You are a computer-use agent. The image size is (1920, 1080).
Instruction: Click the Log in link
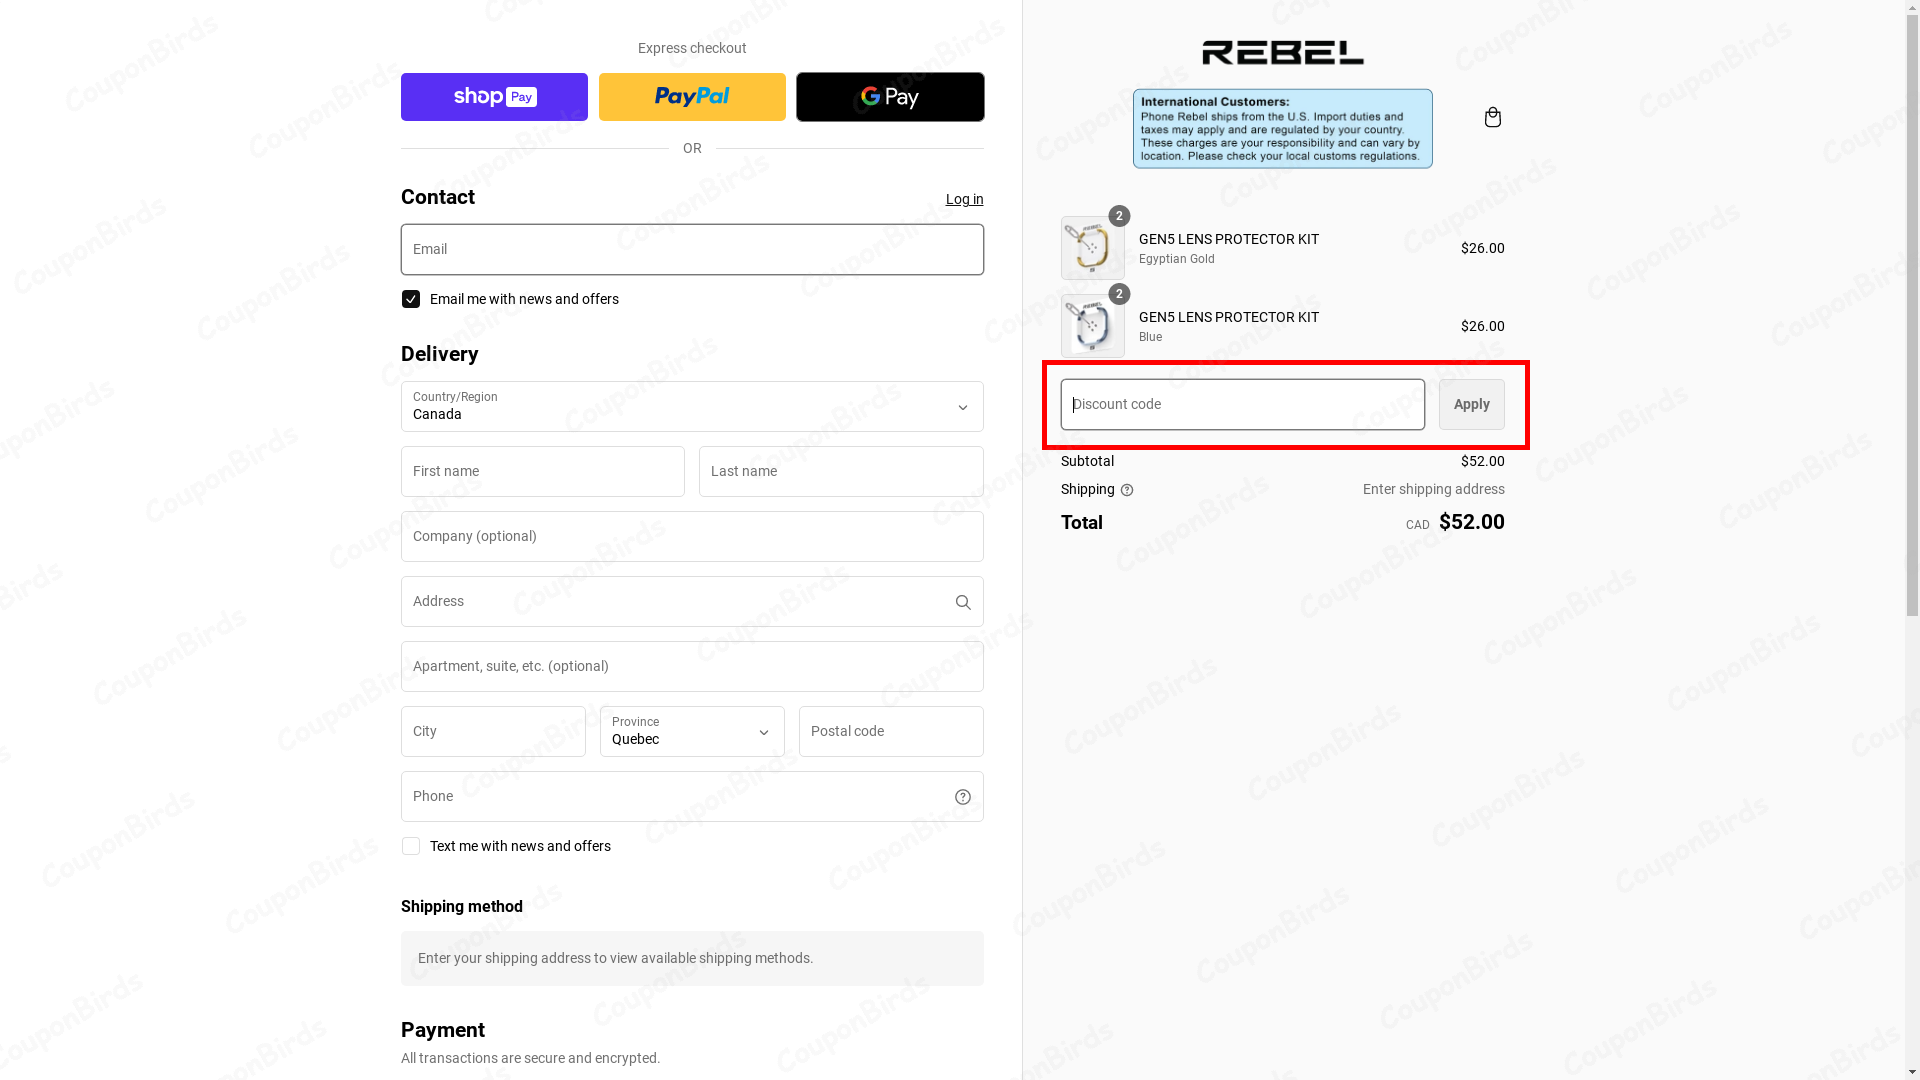[x=963, y=199]
